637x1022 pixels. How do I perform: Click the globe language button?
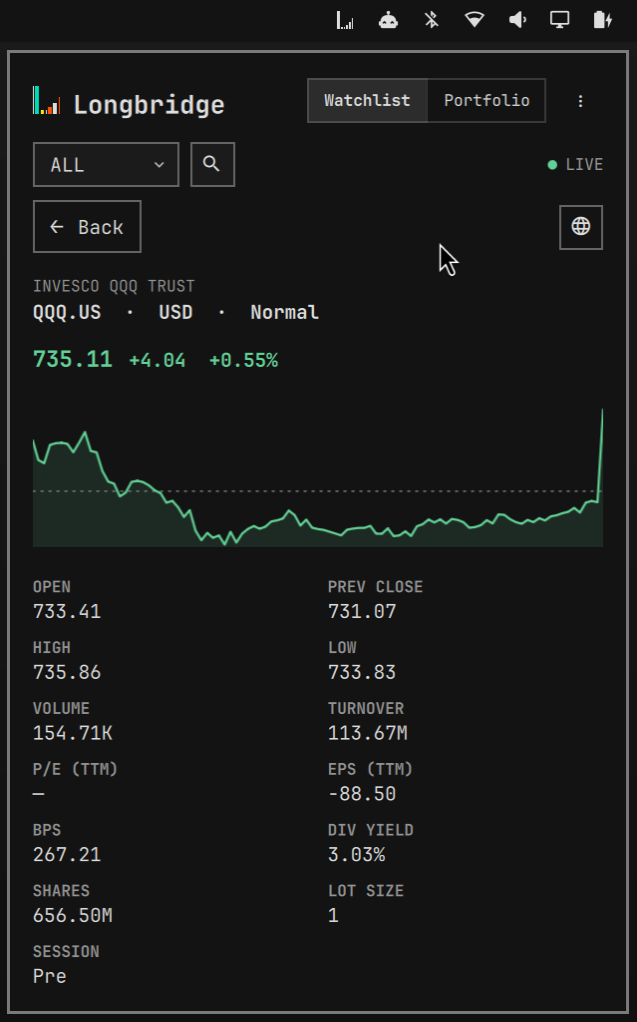click(580, 227)
